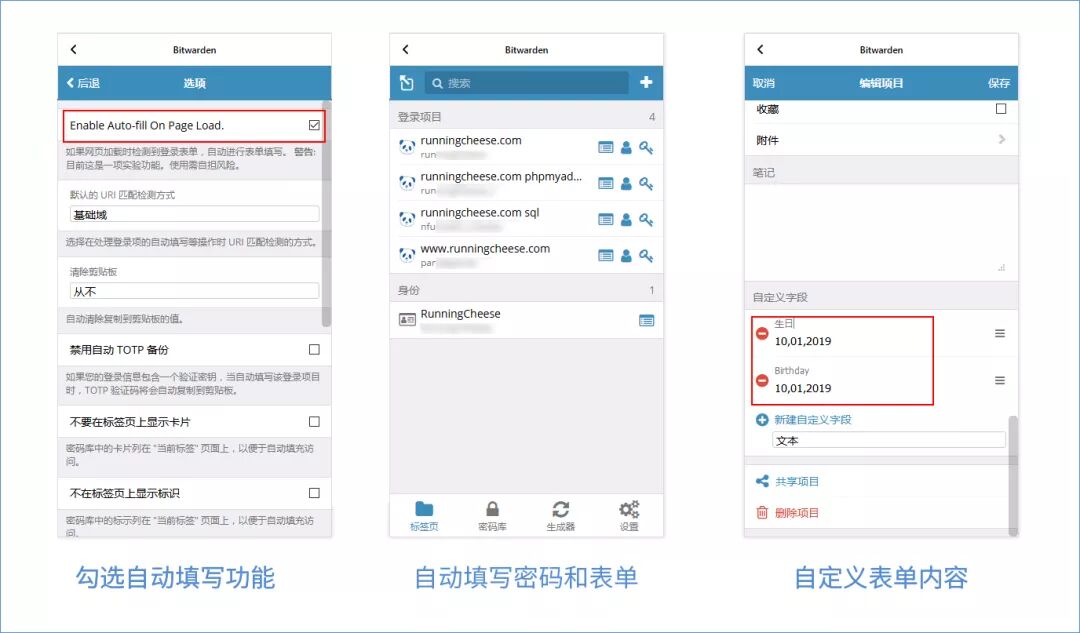
Task: Copy username icon for runningcheese.com sql entry
Action: click(626, 219)
